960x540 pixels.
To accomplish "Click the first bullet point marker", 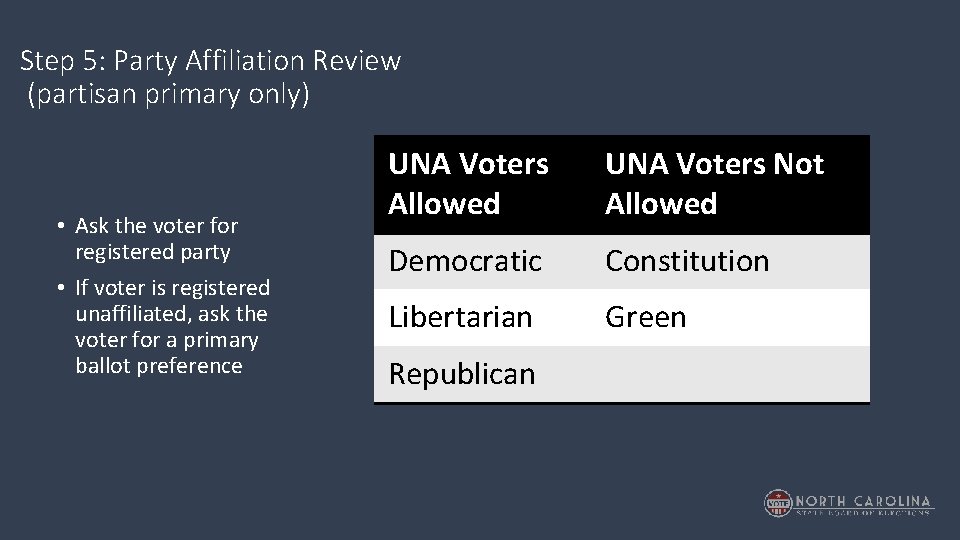I will click(x=62, y=227).
